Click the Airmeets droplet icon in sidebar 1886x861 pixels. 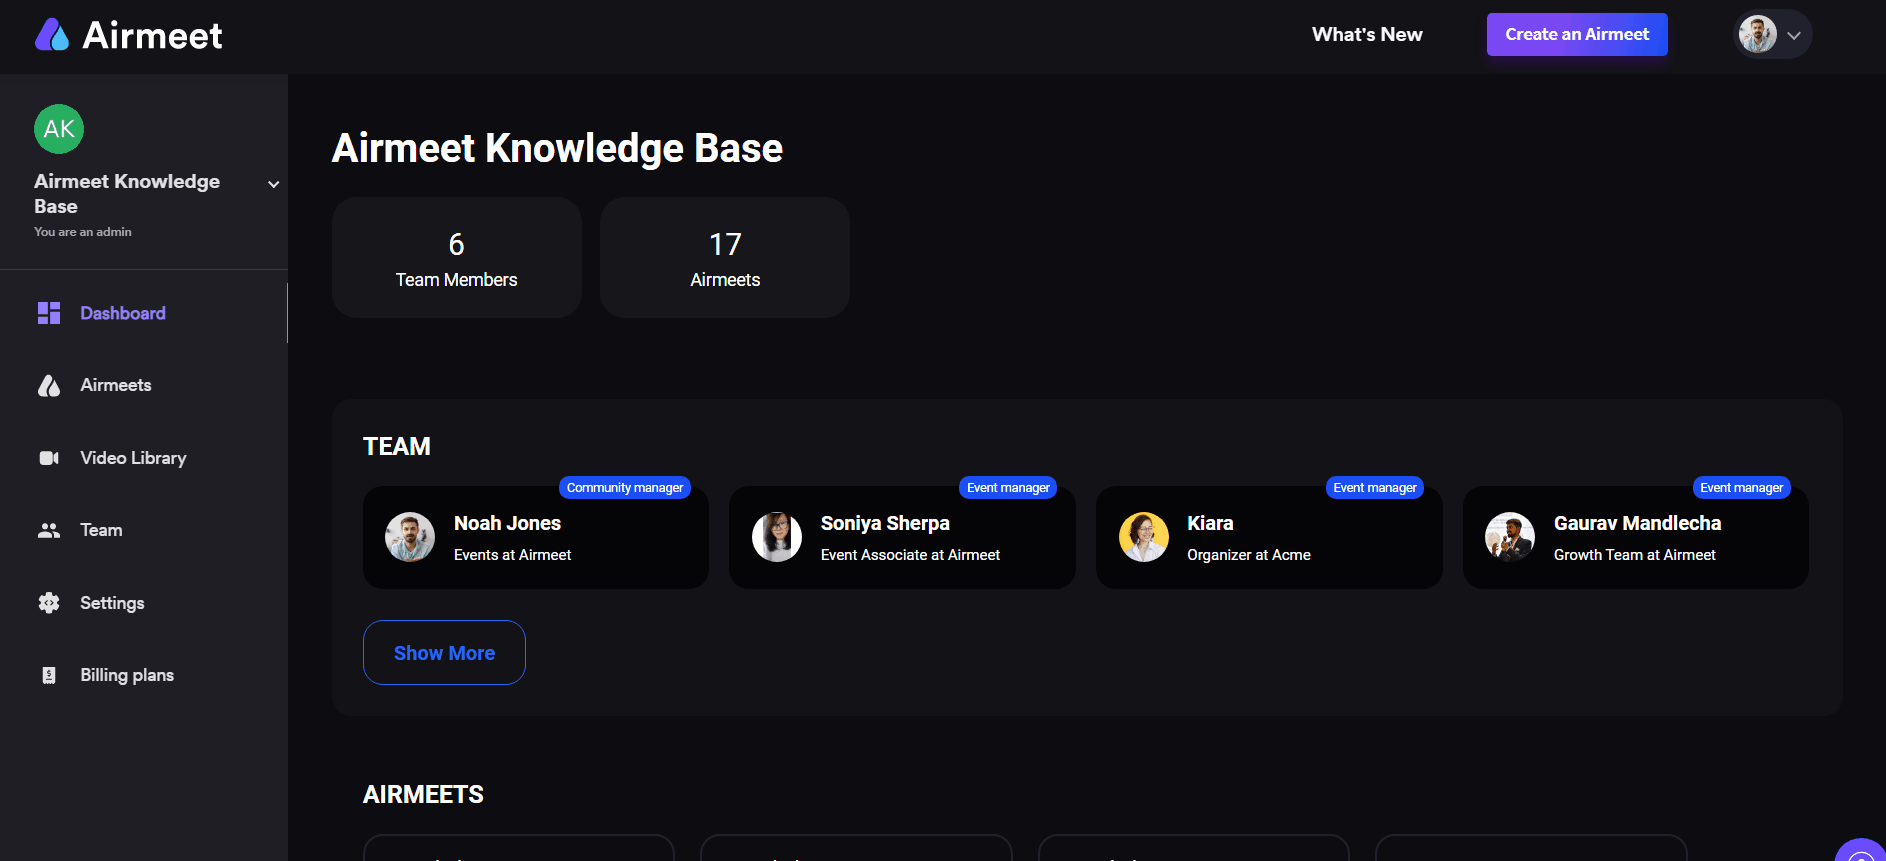tap(49, 385)
